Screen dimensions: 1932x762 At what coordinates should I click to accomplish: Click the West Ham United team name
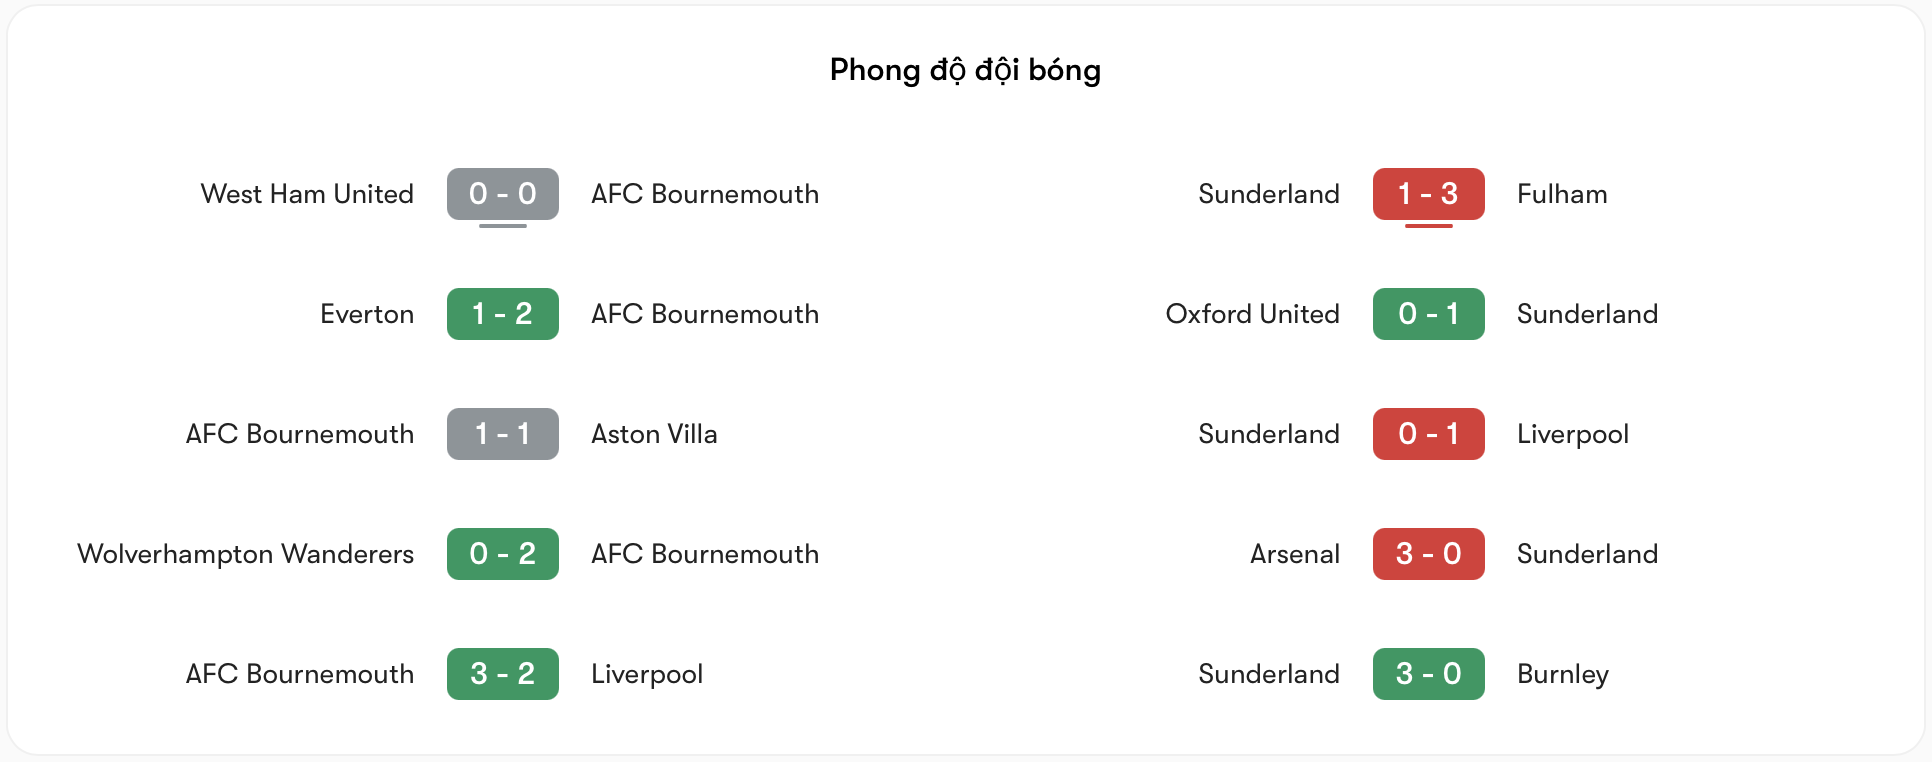coord(307,194)
